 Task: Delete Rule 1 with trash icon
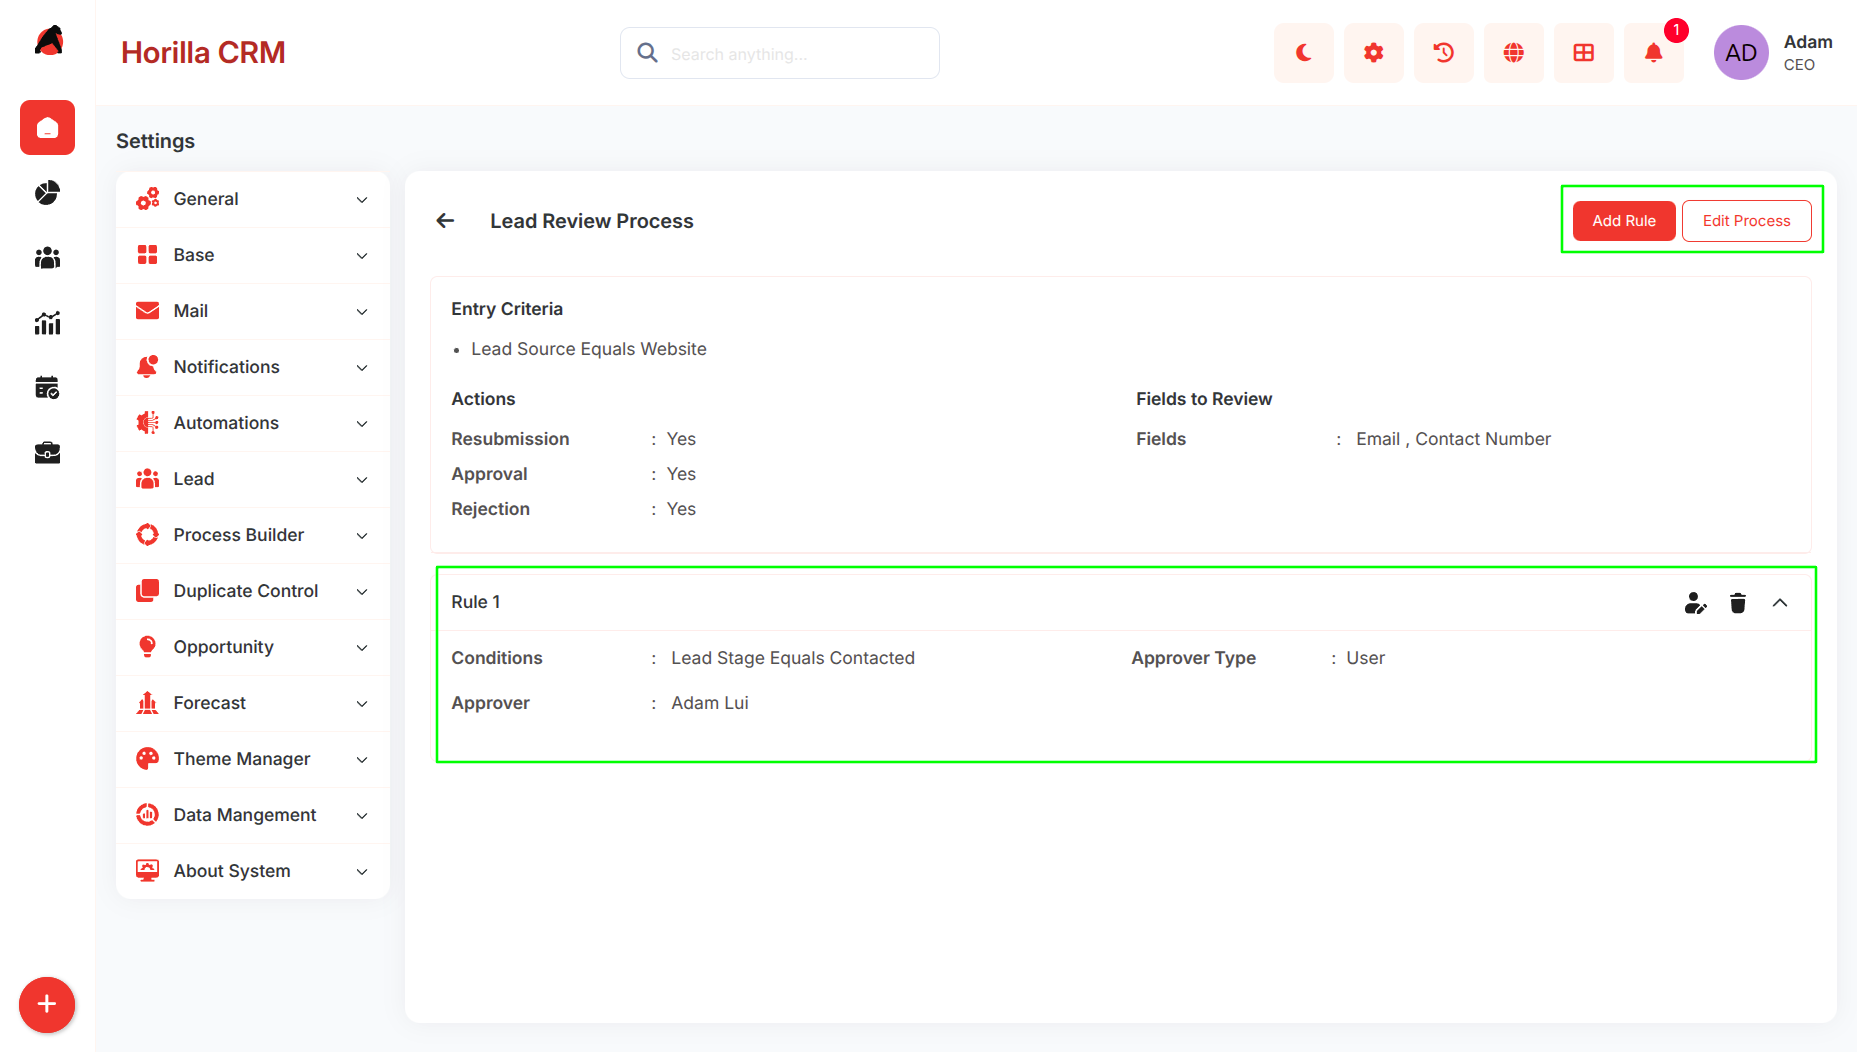pyautogui.click(x=1738, y=603)
